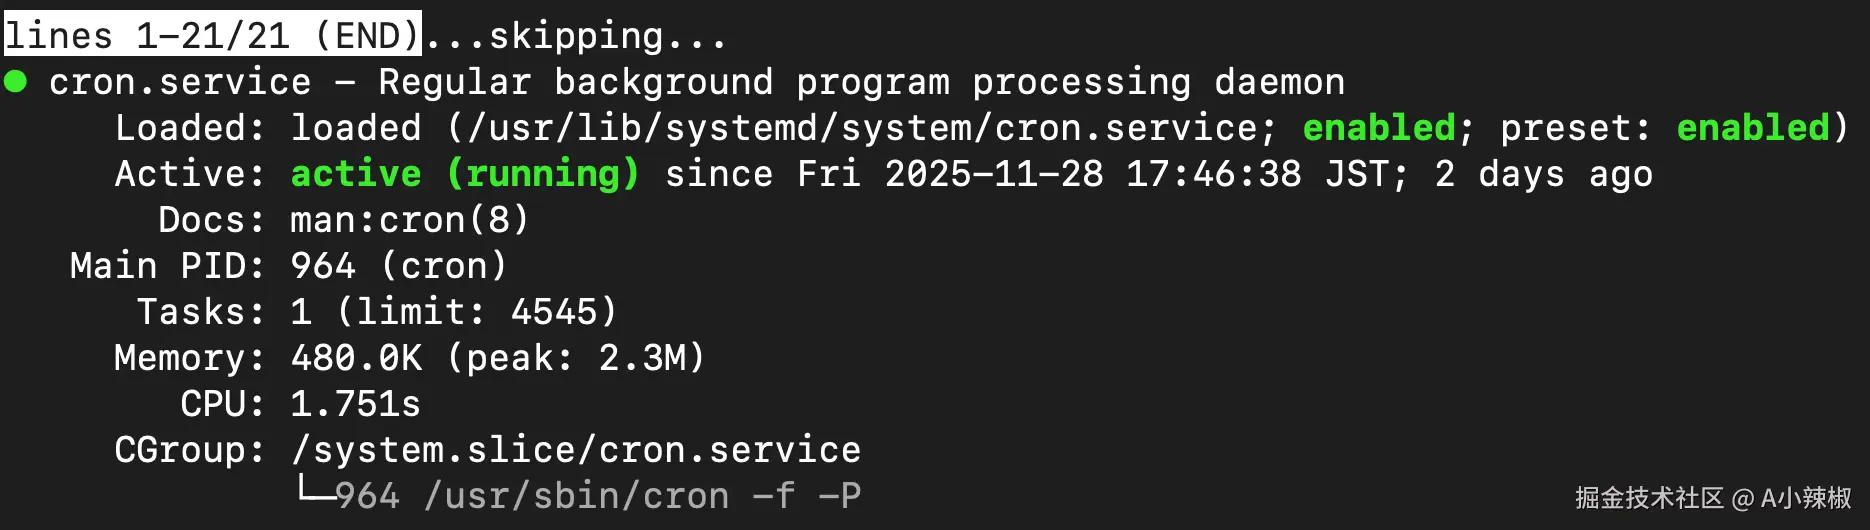This screenshot has width=1870, height=530.
Task: Click the Memory value 480.0K
Action: 356,358
